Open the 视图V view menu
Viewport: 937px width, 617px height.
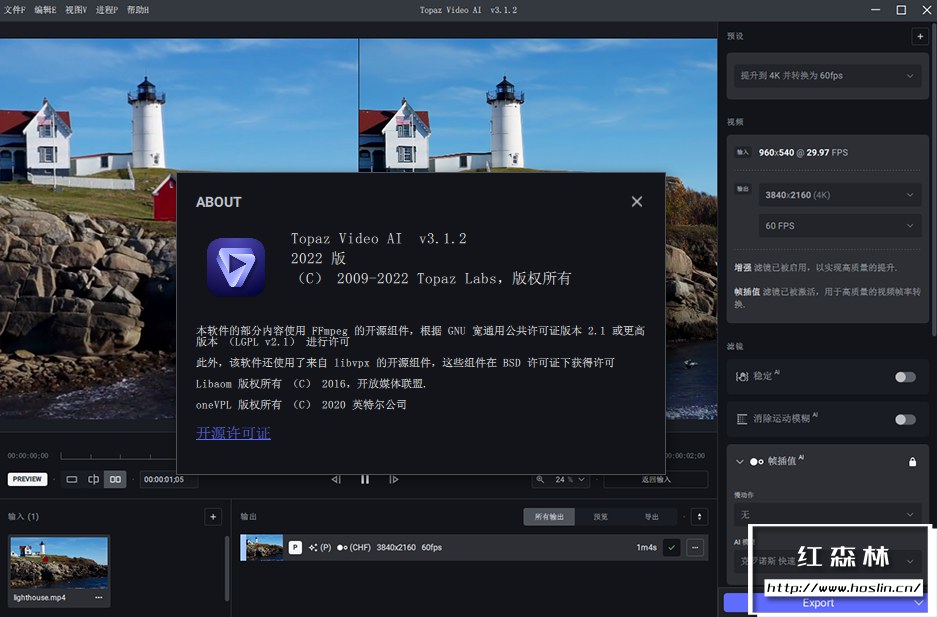(x=76, y=10)
